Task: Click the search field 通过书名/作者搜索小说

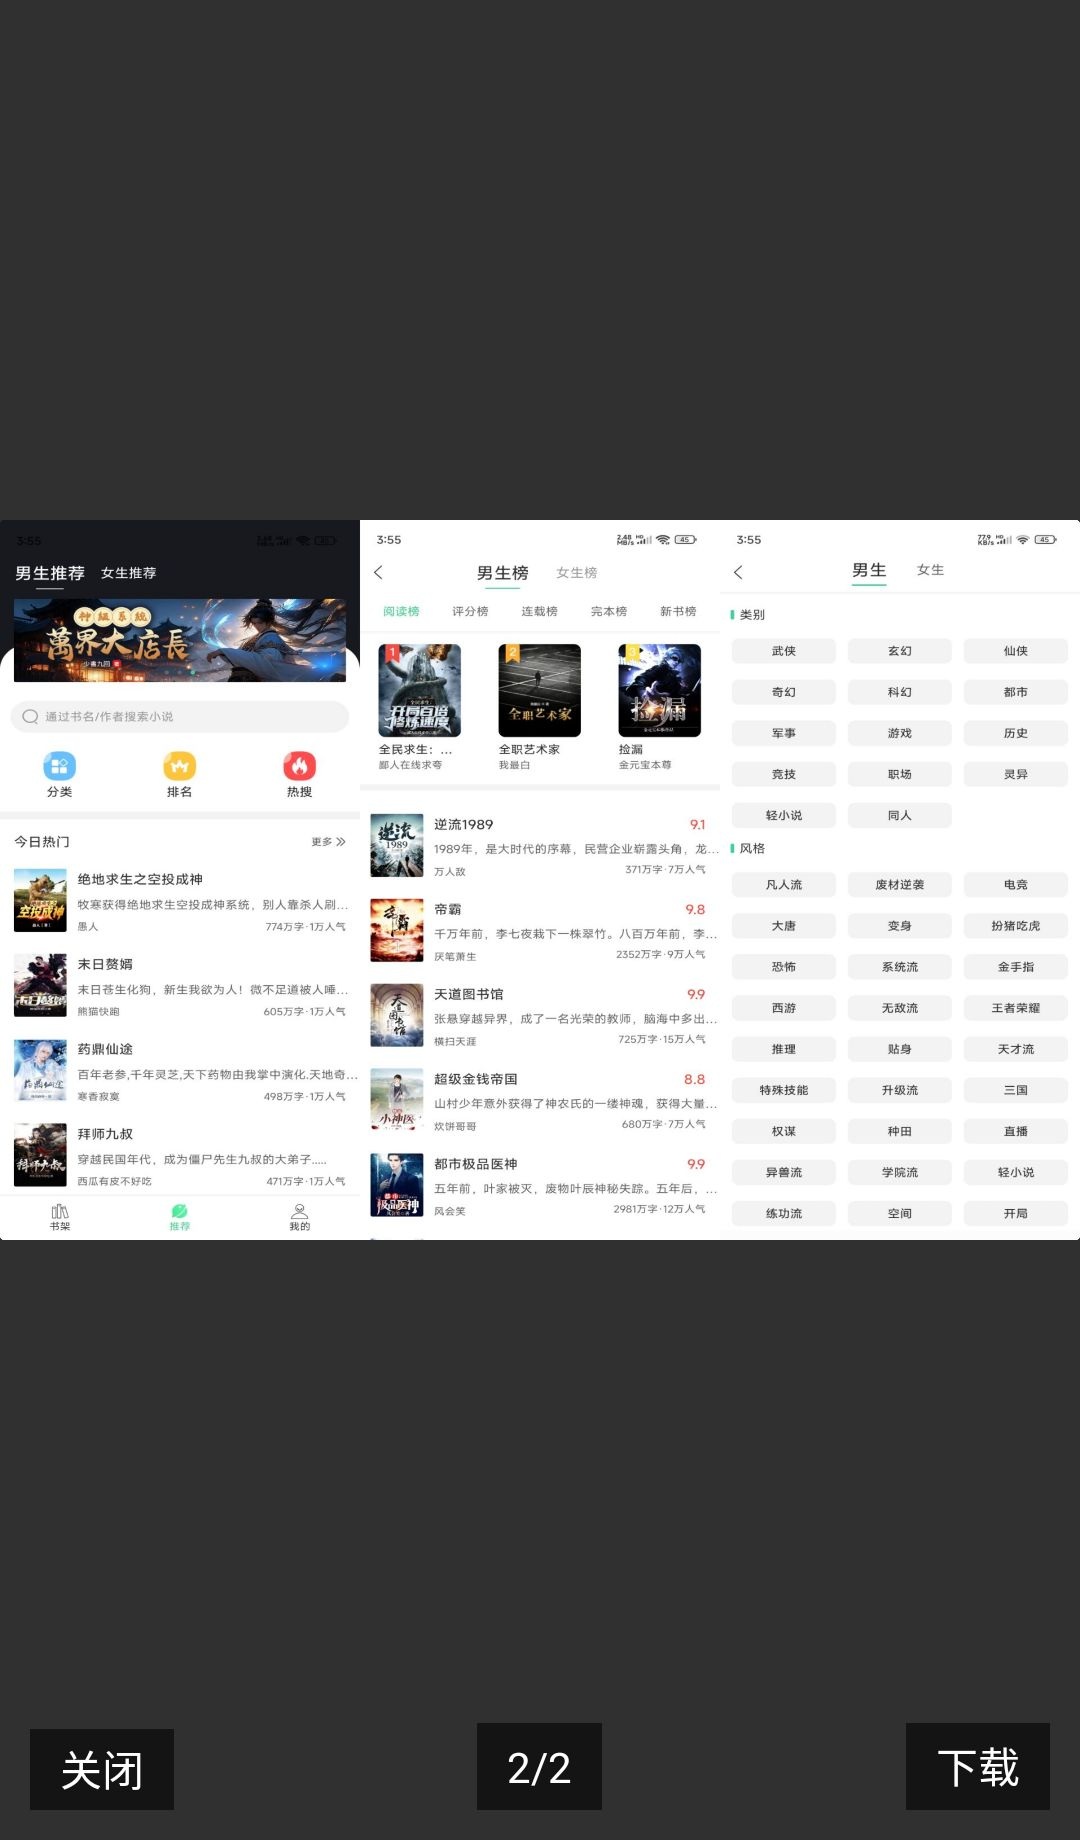Action: coord(180,716)
